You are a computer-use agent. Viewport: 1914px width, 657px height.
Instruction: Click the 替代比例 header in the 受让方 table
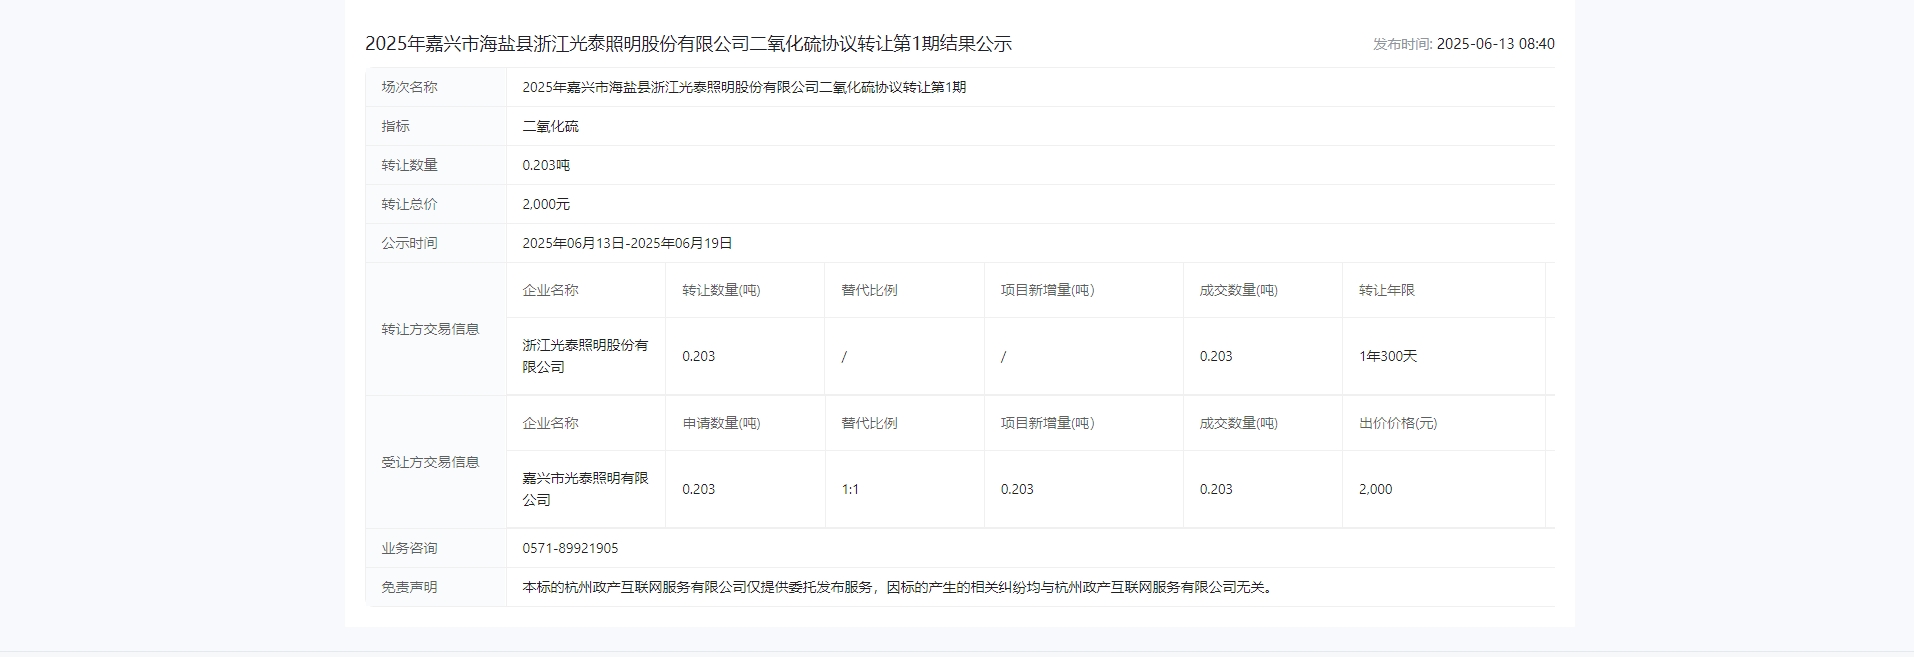pyautogui.click(x=869, y=423)
